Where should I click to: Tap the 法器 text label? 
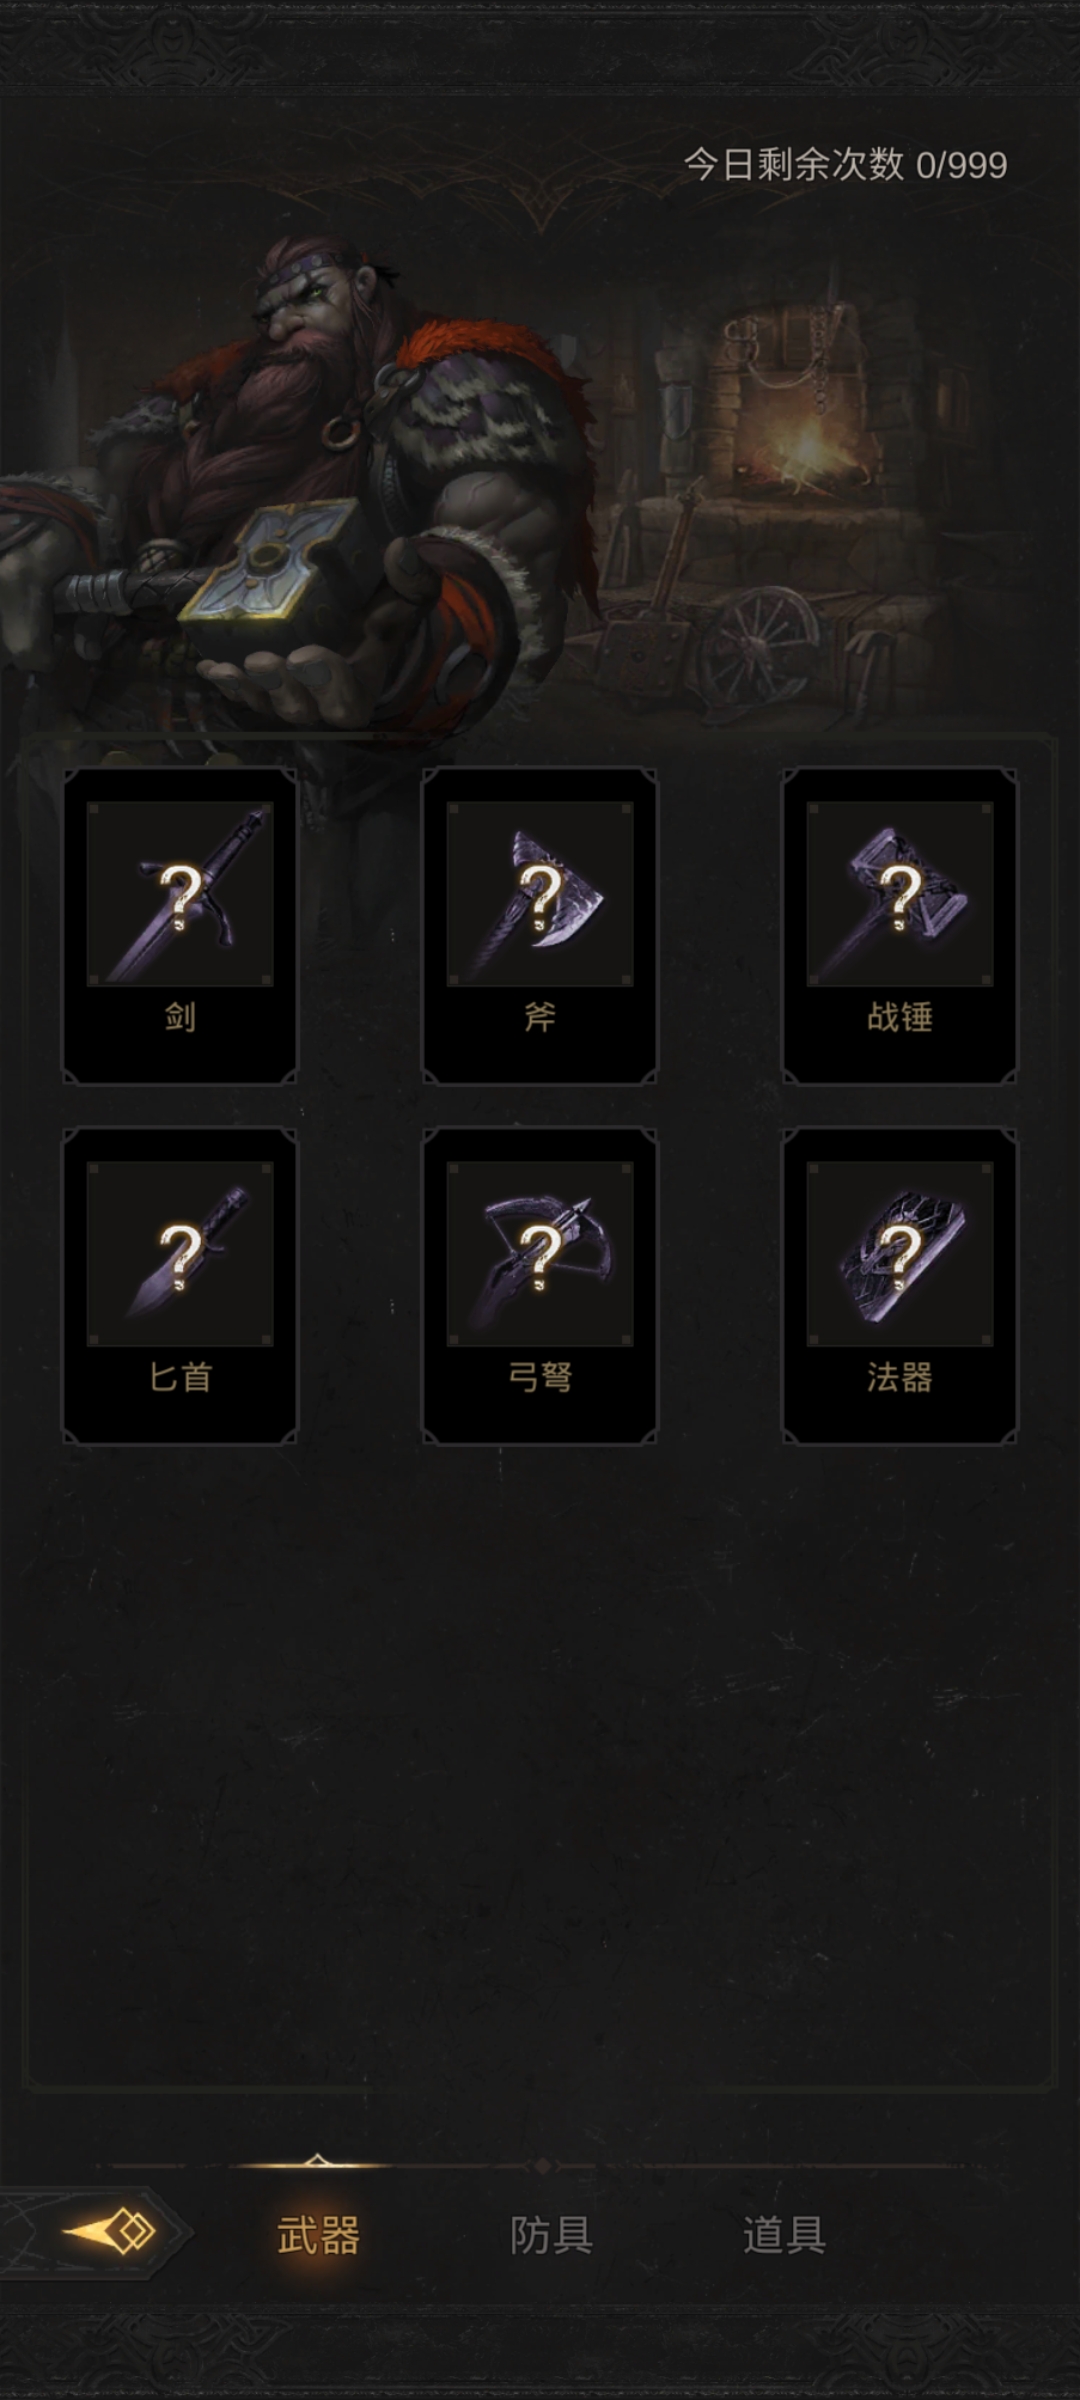pos(900,1377)
